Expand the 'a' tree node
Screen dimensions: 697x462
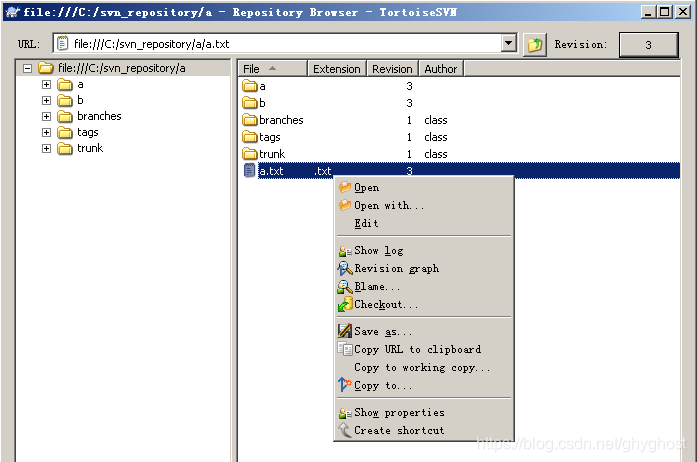tap(46, 84)
